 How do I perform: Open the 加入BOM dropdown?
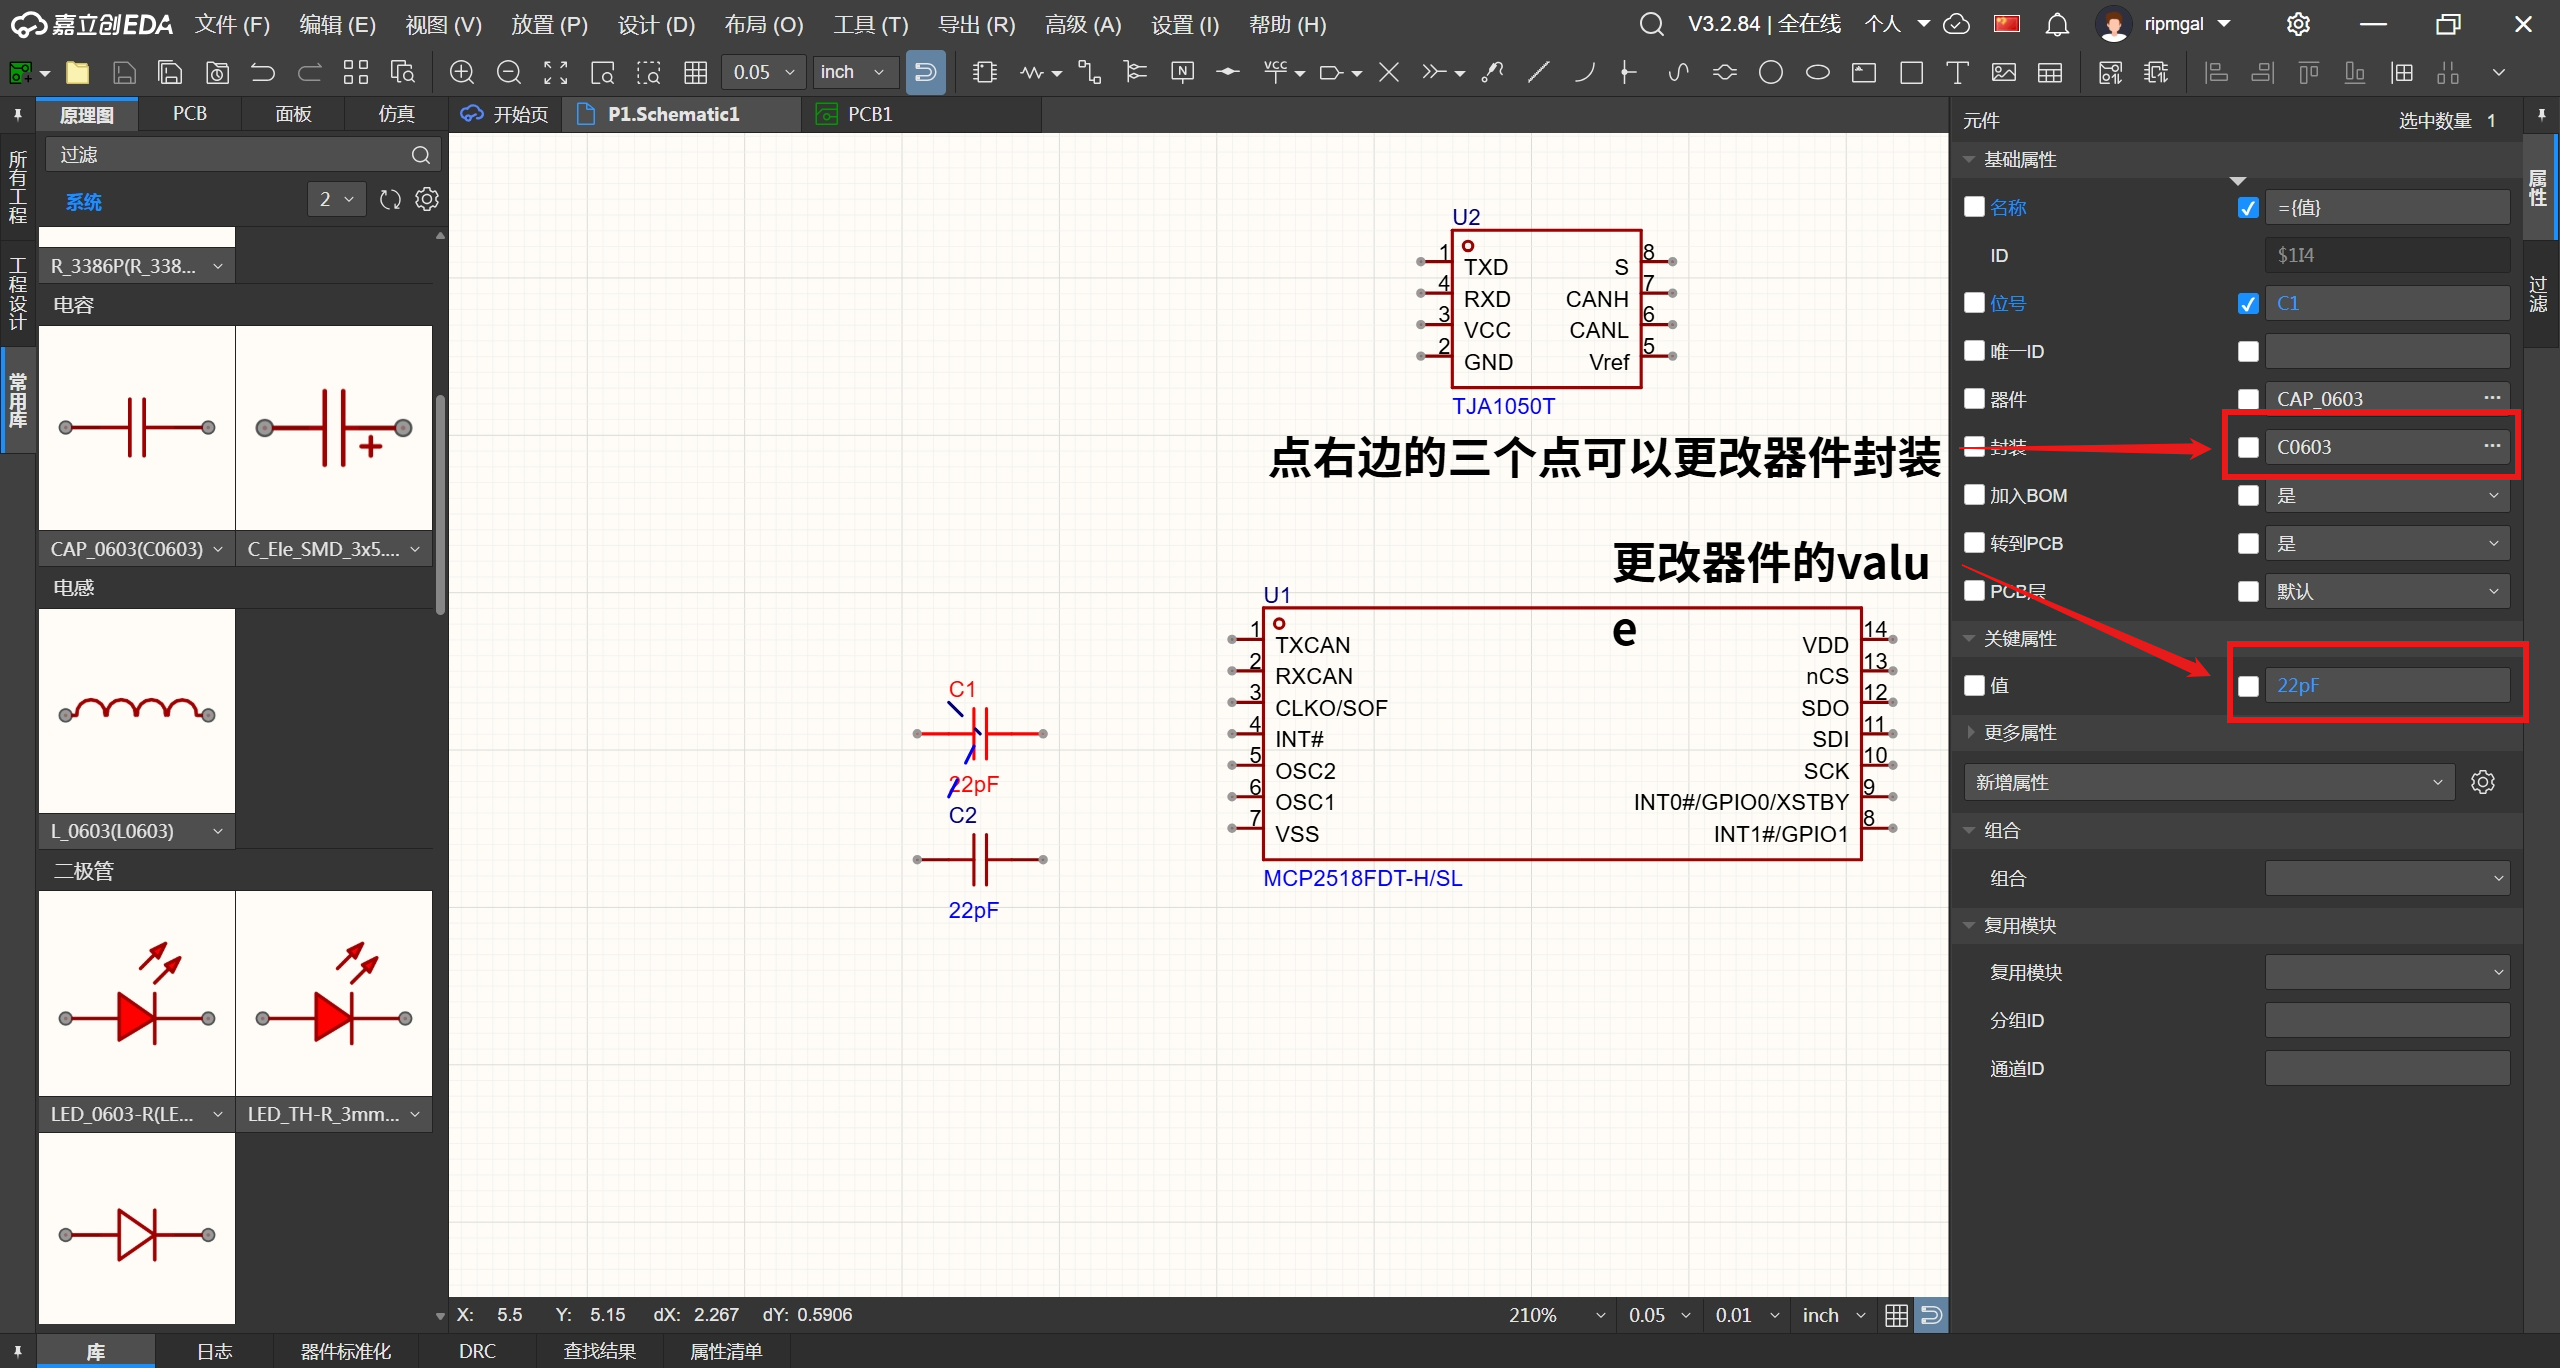click(2386, 495)
